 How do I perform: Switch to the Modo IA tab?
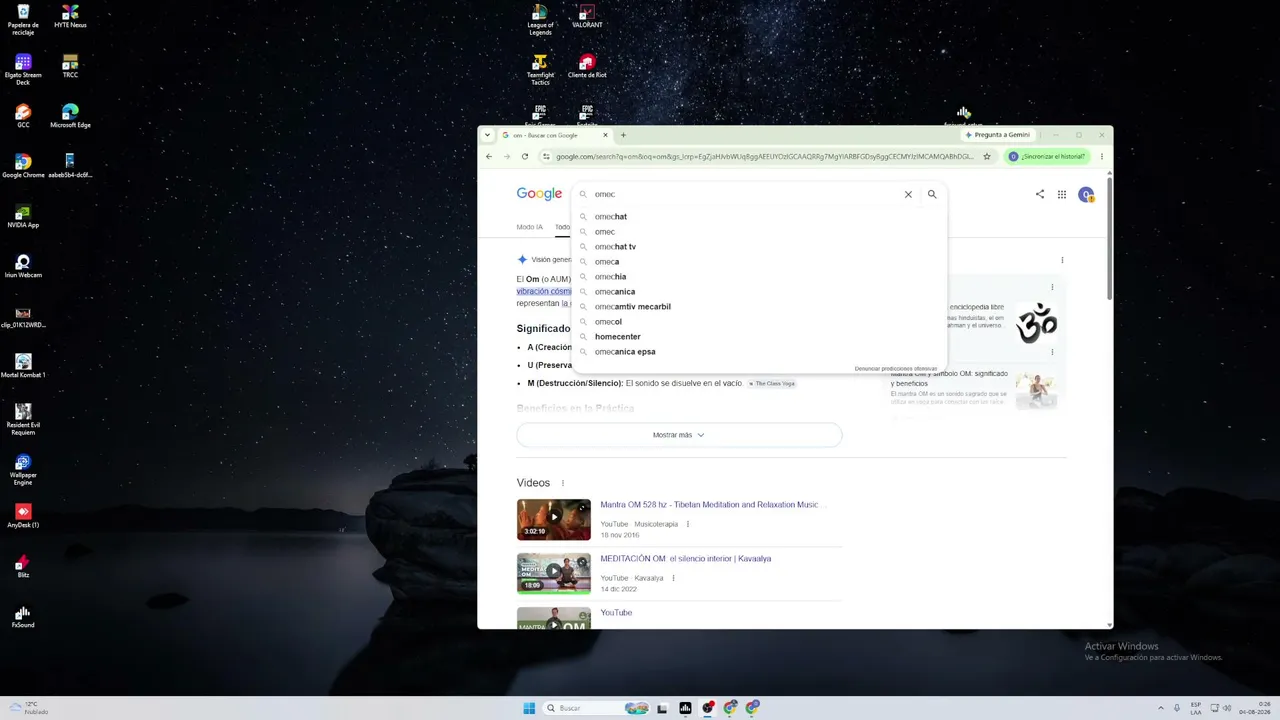(530, 227)
